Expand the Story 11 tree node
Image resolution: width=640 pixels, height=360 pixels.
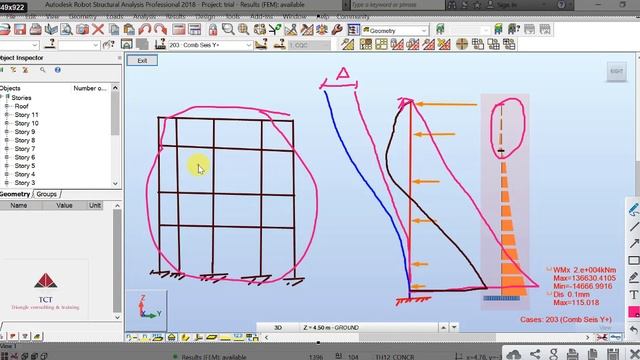coord(7,115)
